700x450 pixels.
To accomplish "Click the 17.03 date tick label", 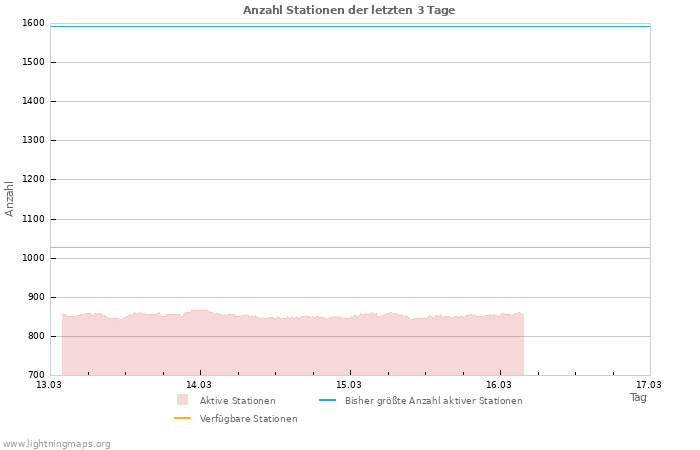I will click(x=649, y=384).
